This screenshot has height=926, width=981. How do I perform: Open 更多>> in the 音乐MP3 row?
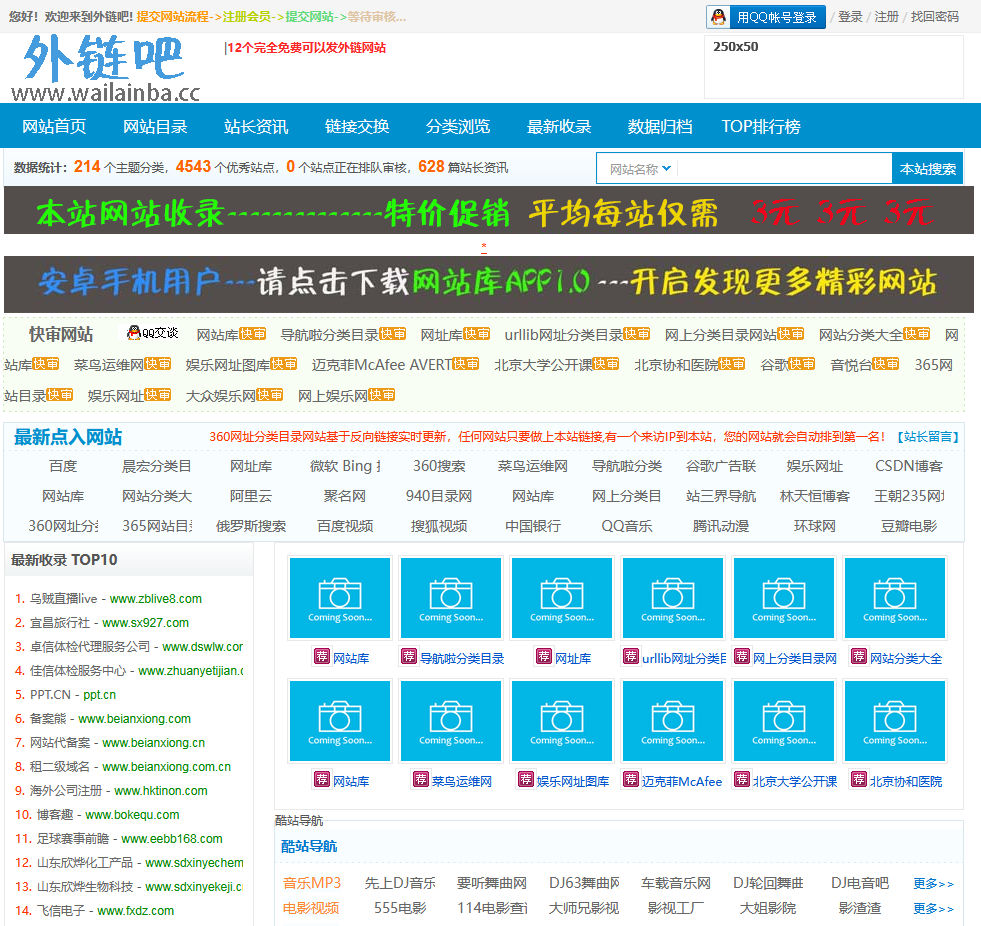pos(933,883)
